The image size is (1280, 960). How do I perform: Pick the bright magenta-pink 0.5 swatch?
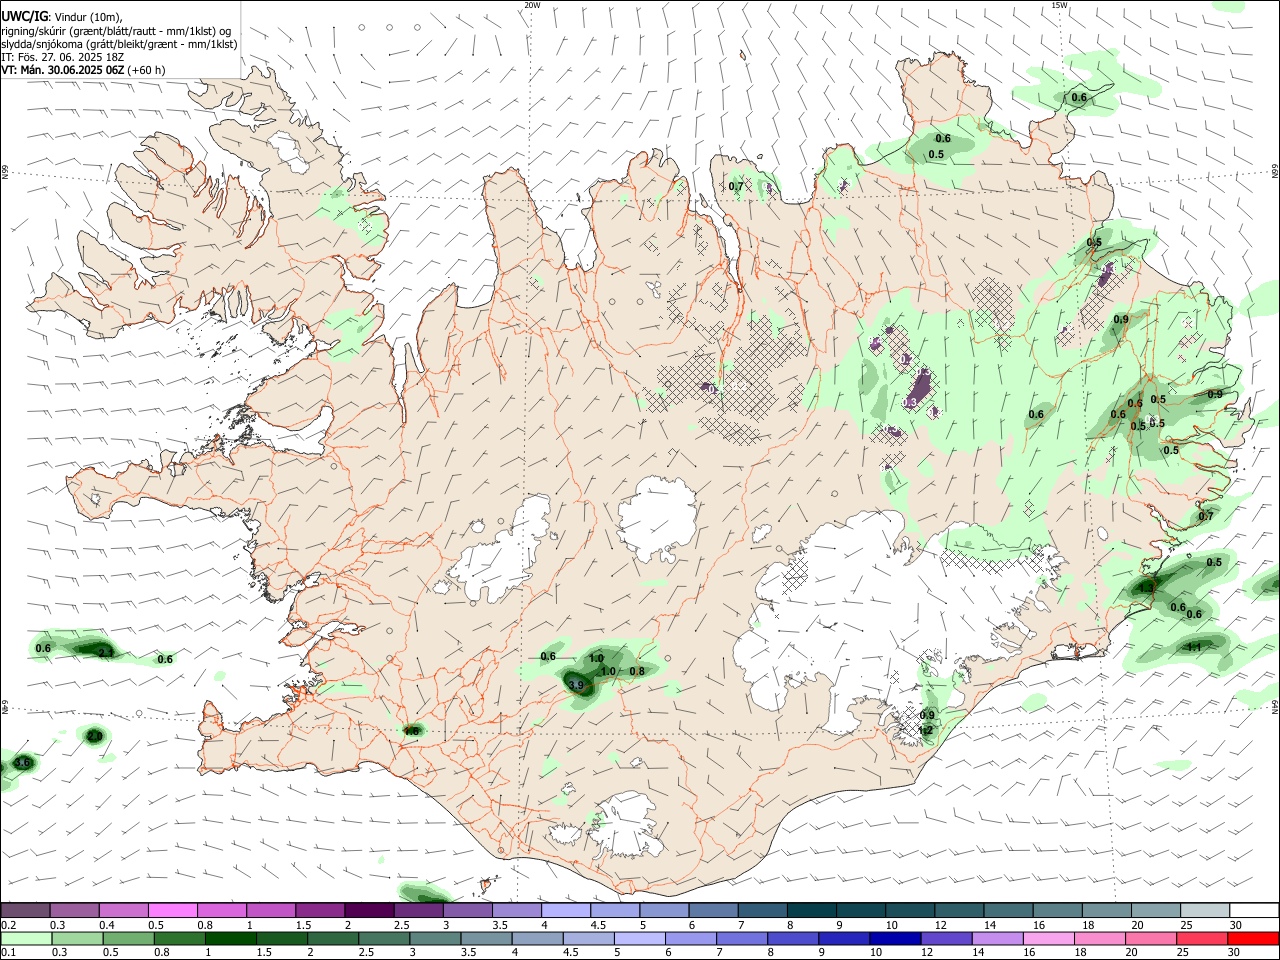click(x=173, y=910)
